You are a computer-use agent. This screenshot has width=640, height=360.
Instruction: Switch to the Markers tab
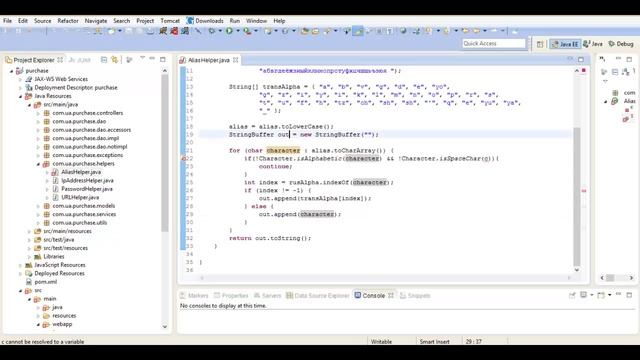pos(194,296)
